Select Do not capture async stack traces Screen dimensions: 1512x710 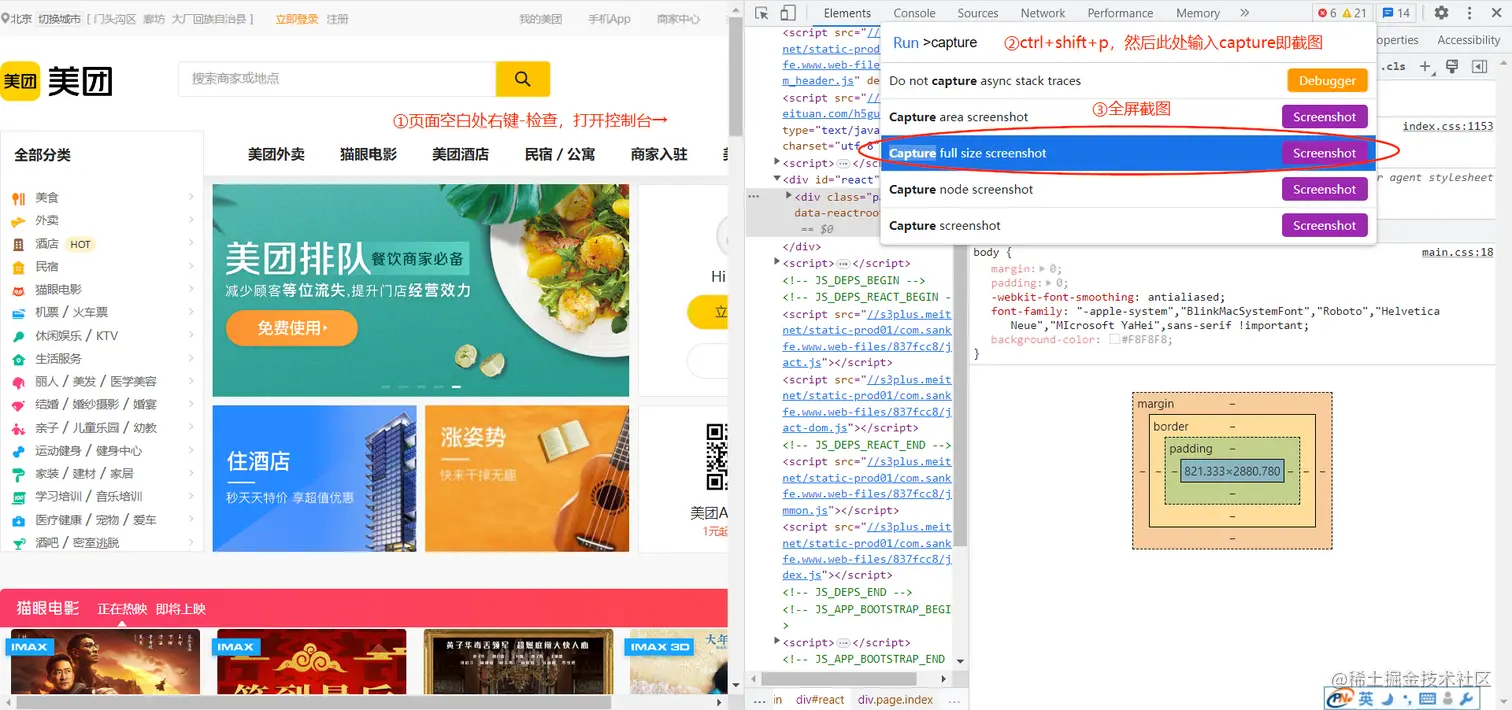1128,81
